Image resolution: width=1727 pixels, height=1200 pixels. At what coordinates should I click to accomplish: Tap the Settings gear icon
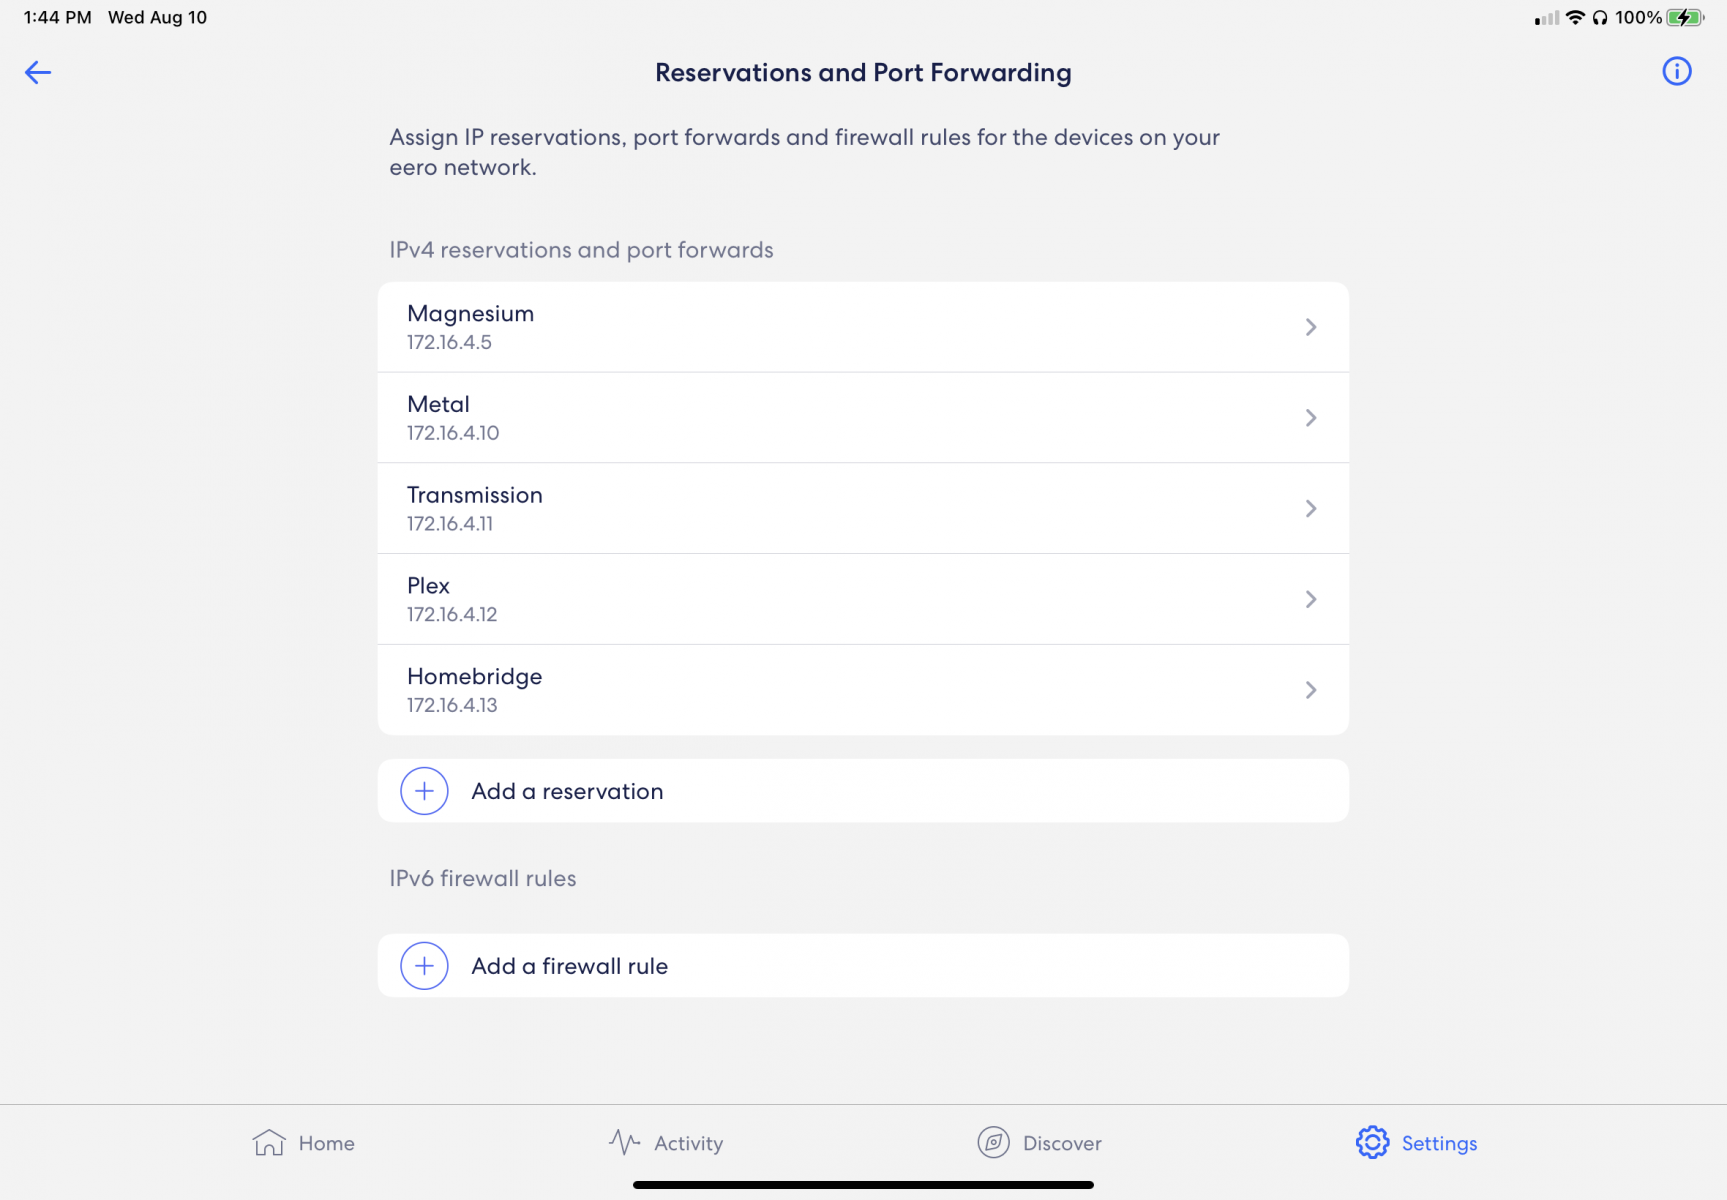click(x=1372, y=1142)
